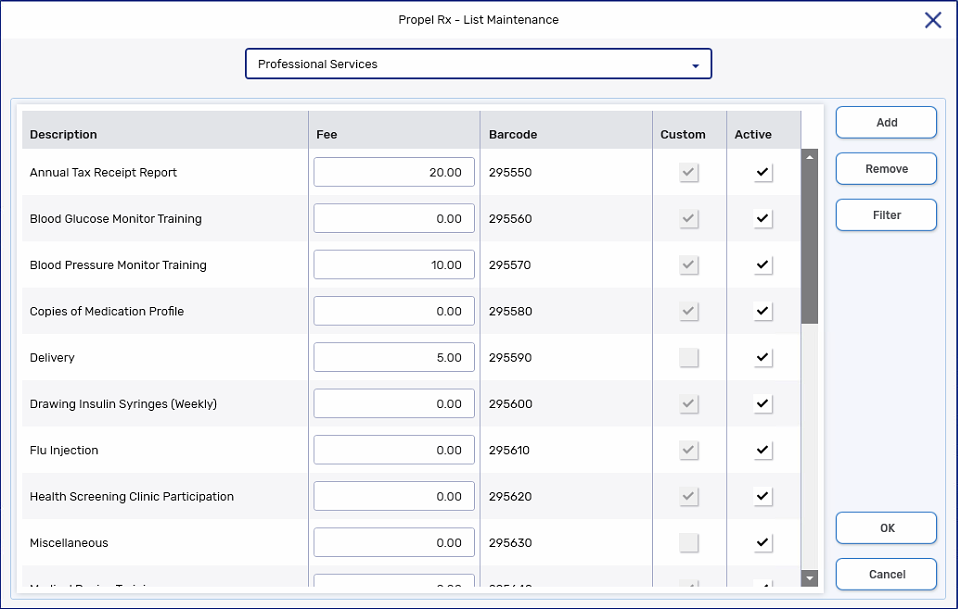
Task: Click the Fee field for Blood Pressure Monitor Training
Action: click(394, 265)
